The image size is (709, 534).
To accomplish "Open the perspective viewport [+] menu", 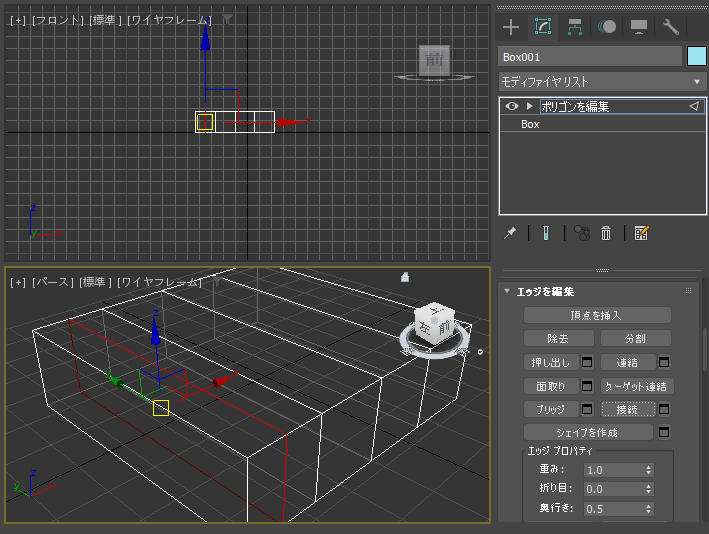I will pyautogui.click(x=18, y=282).
